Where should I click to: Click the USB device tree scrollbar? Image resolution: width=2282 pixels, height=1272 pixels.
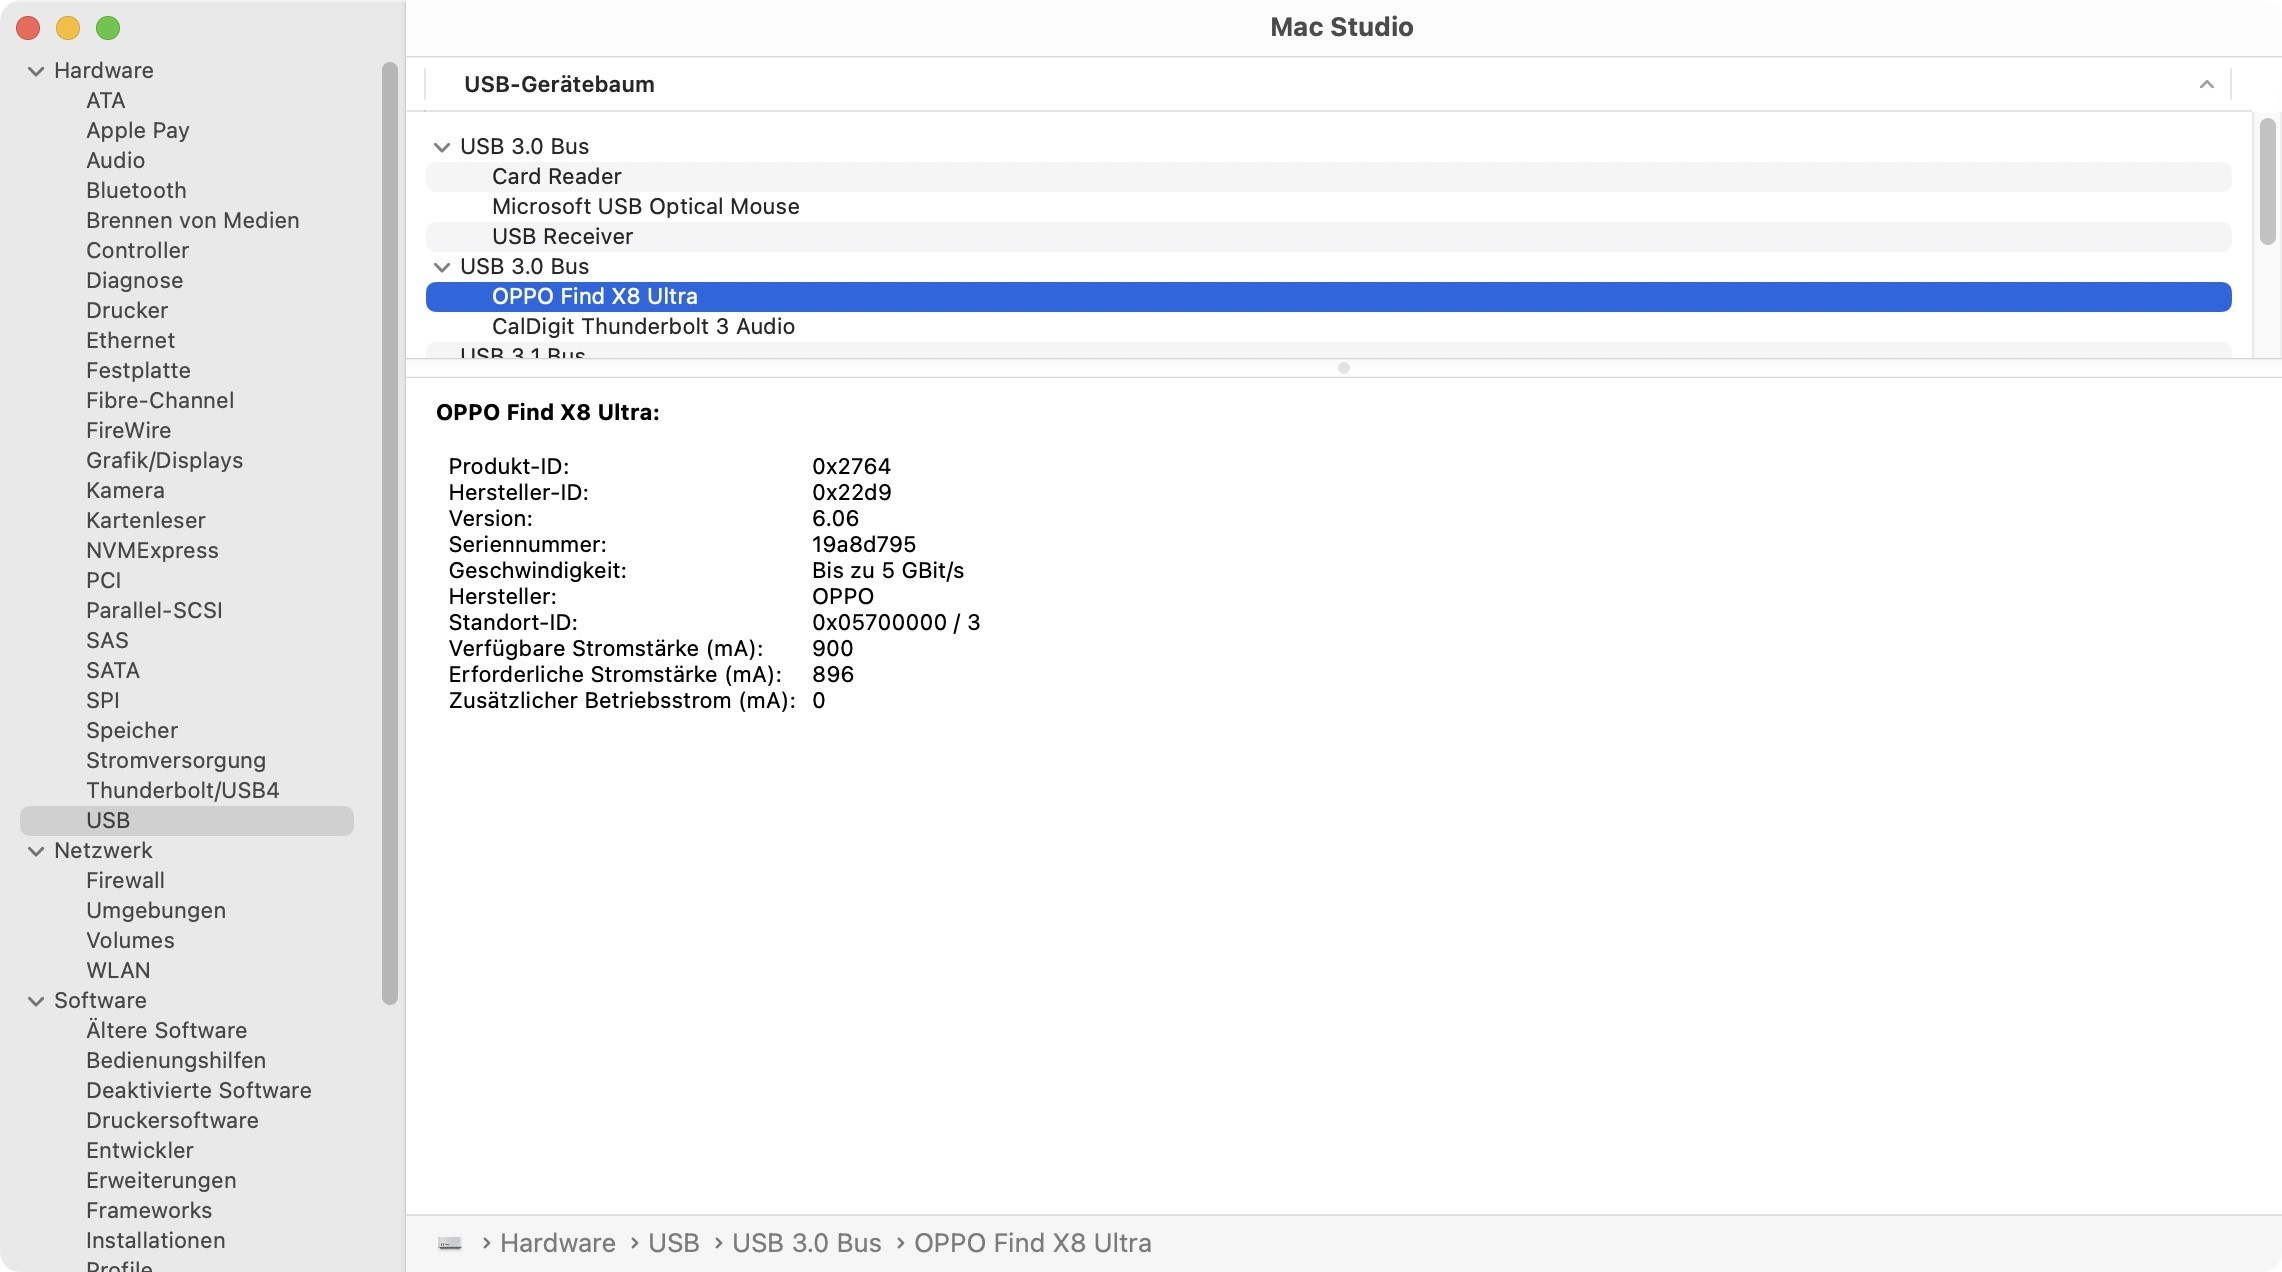[2267, 181]
